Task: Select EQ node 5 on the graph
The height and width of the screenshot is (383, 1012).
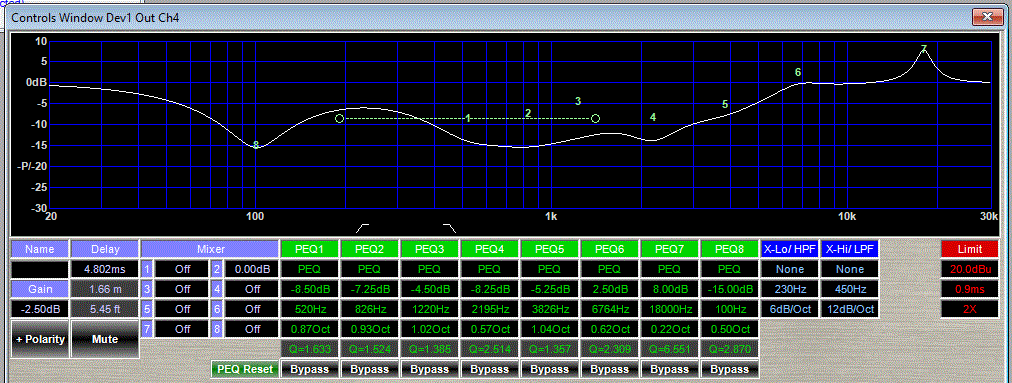Action: pos(725,104)
